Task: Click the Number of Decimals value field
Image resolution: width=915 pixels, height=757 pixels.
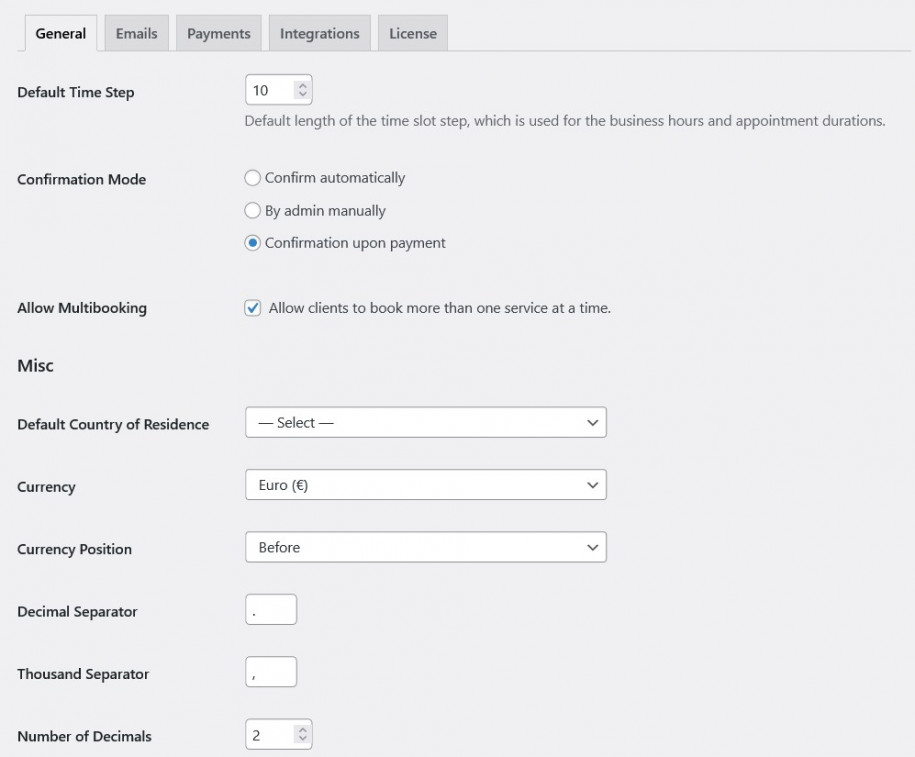Action: tap(270, 733)
